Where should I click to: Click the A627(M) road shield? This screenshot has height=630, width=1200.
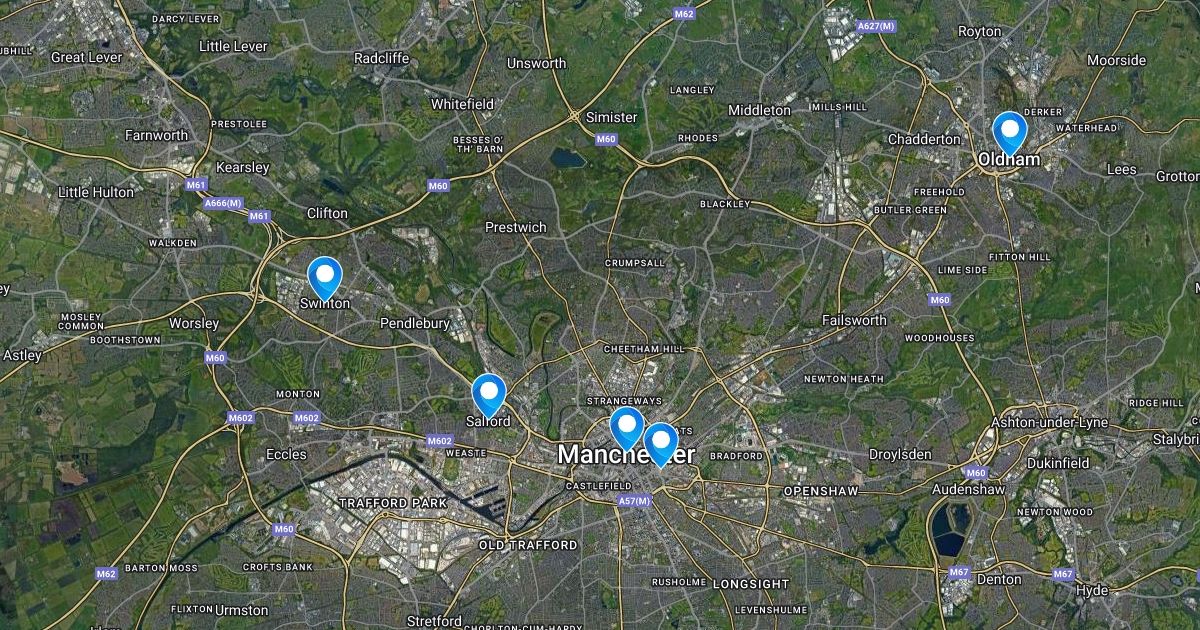pyautogui.click(x=877, y=25)
